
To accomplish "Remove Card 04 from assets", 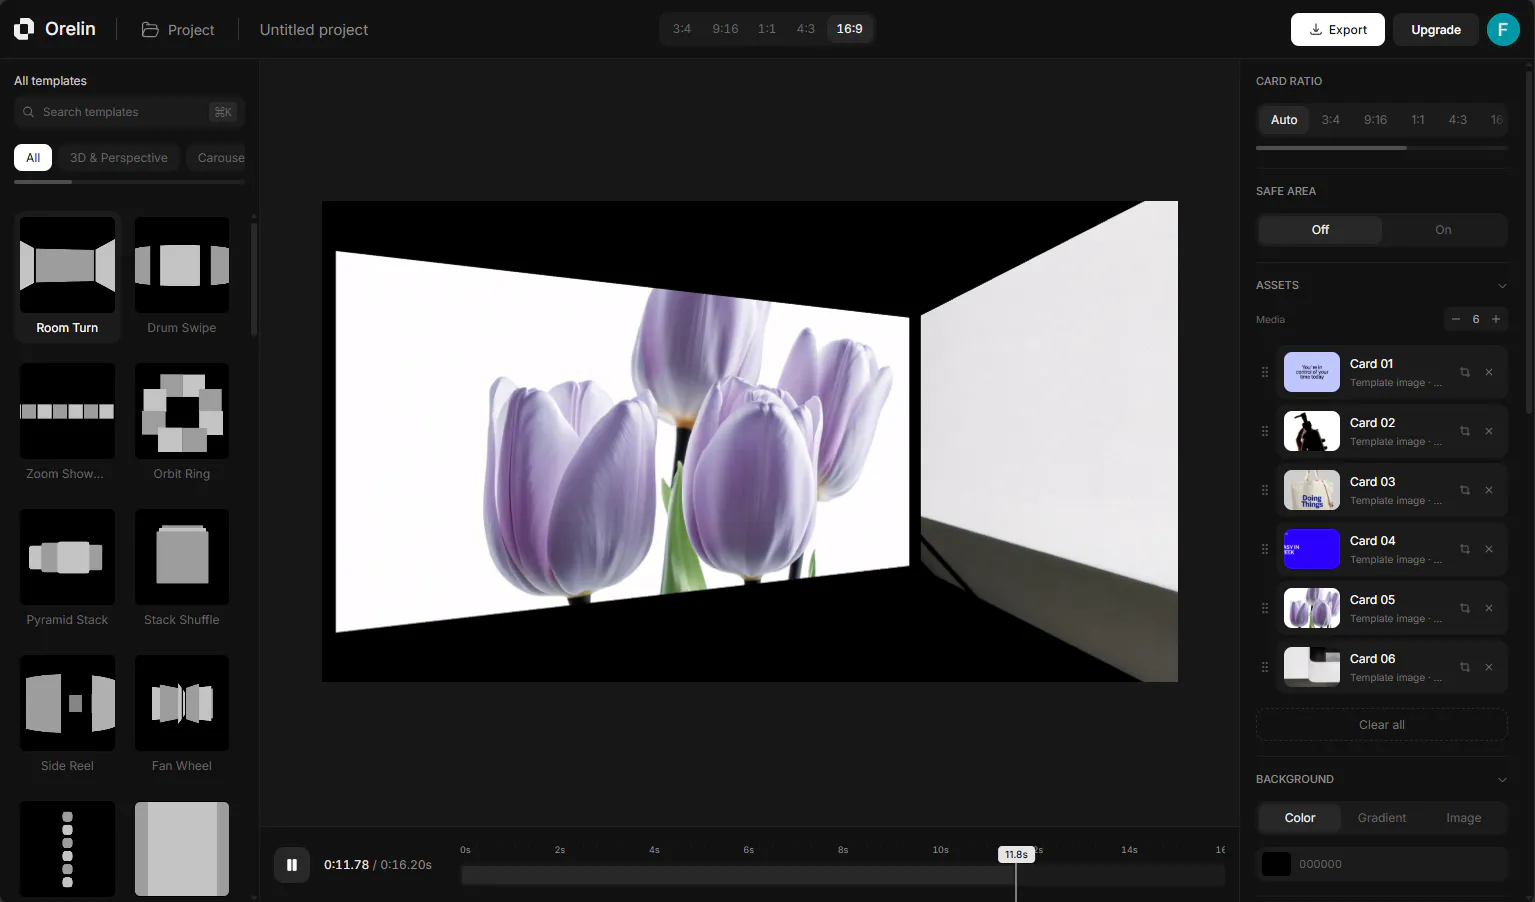I will [x=1489, y=549].
